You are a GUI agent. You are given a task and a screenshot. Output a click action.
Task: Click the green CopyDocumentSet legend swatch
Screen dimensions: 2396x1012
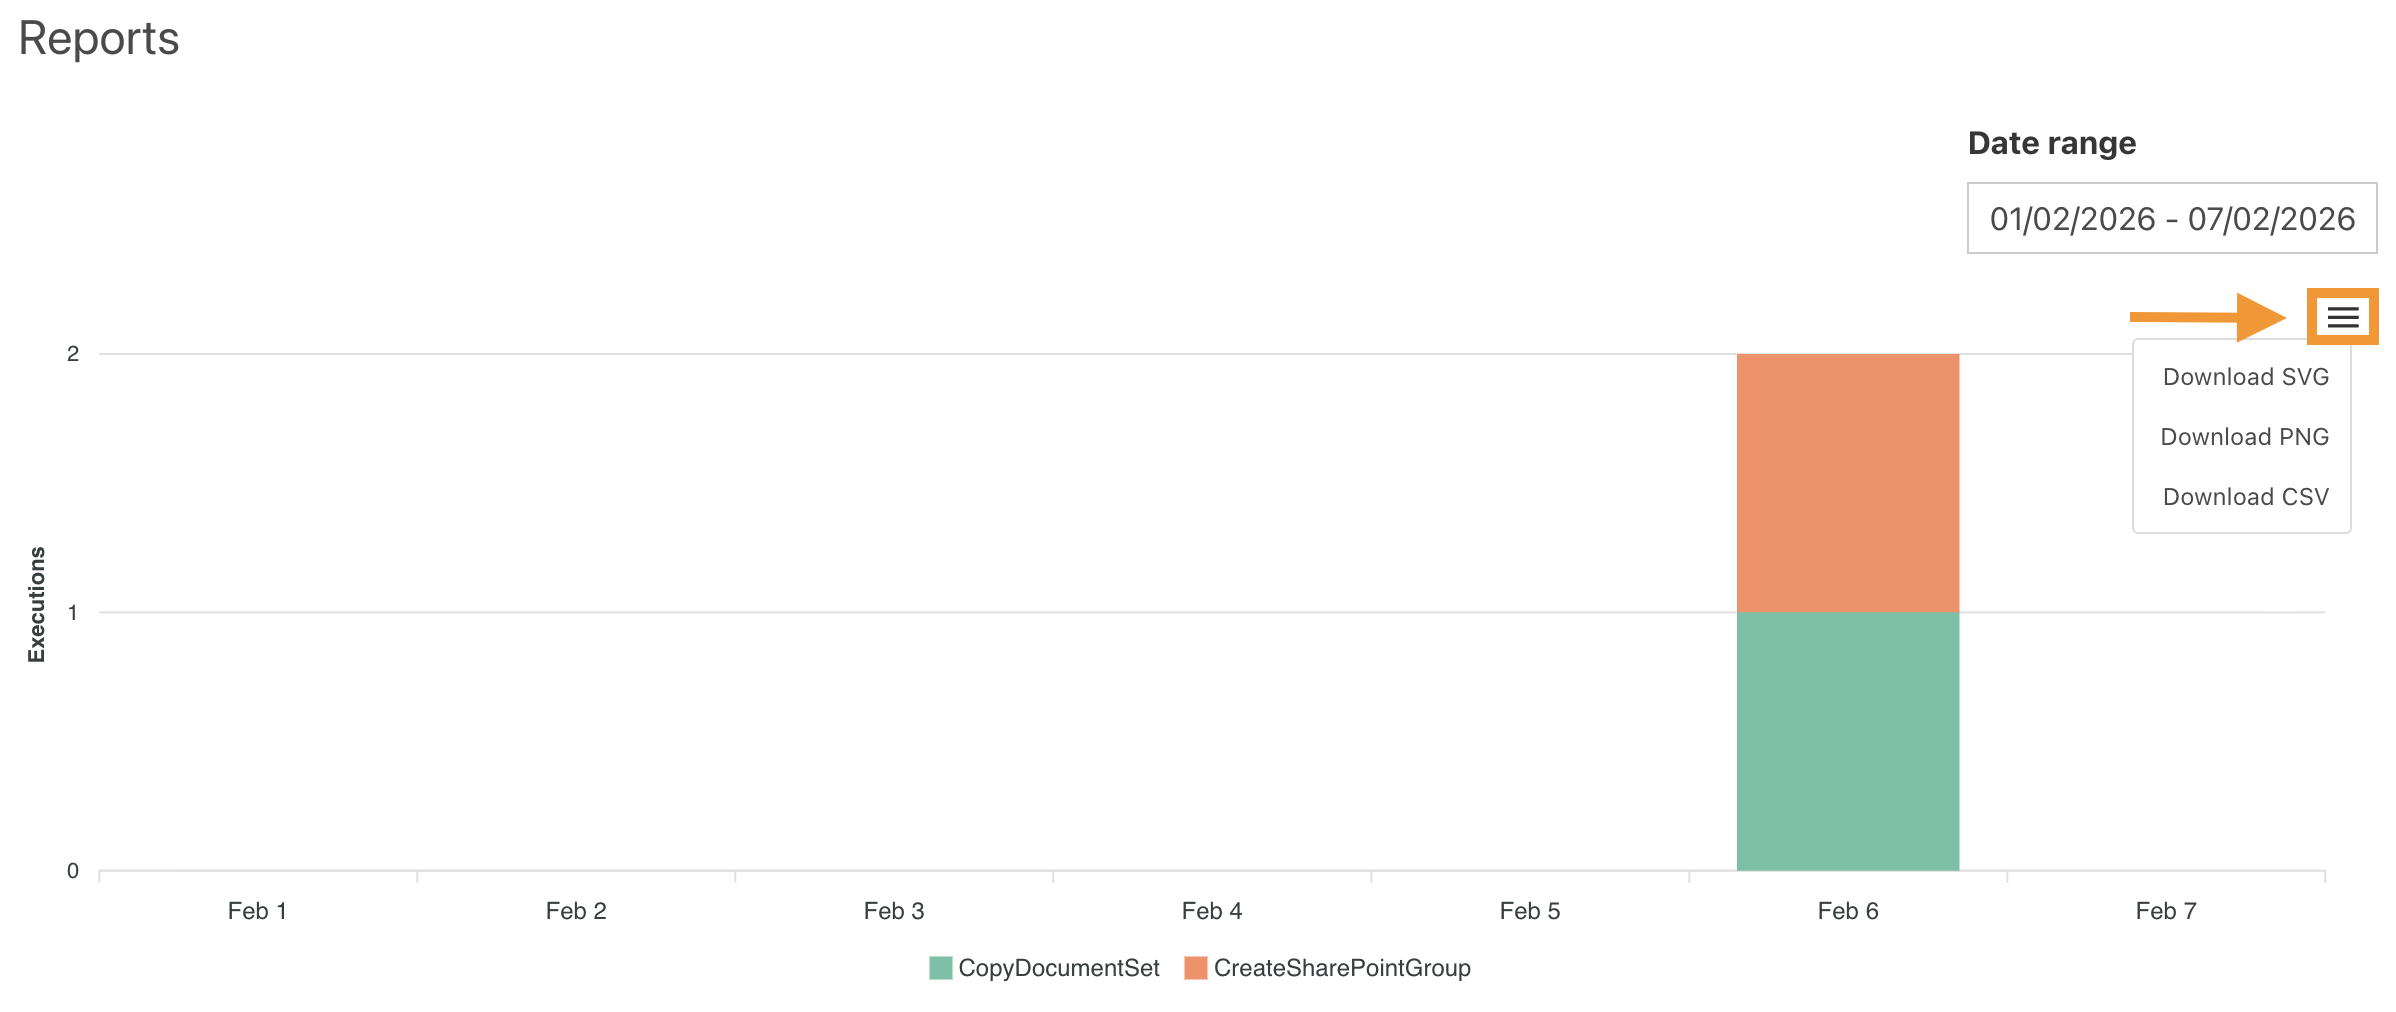pos(940,968)
